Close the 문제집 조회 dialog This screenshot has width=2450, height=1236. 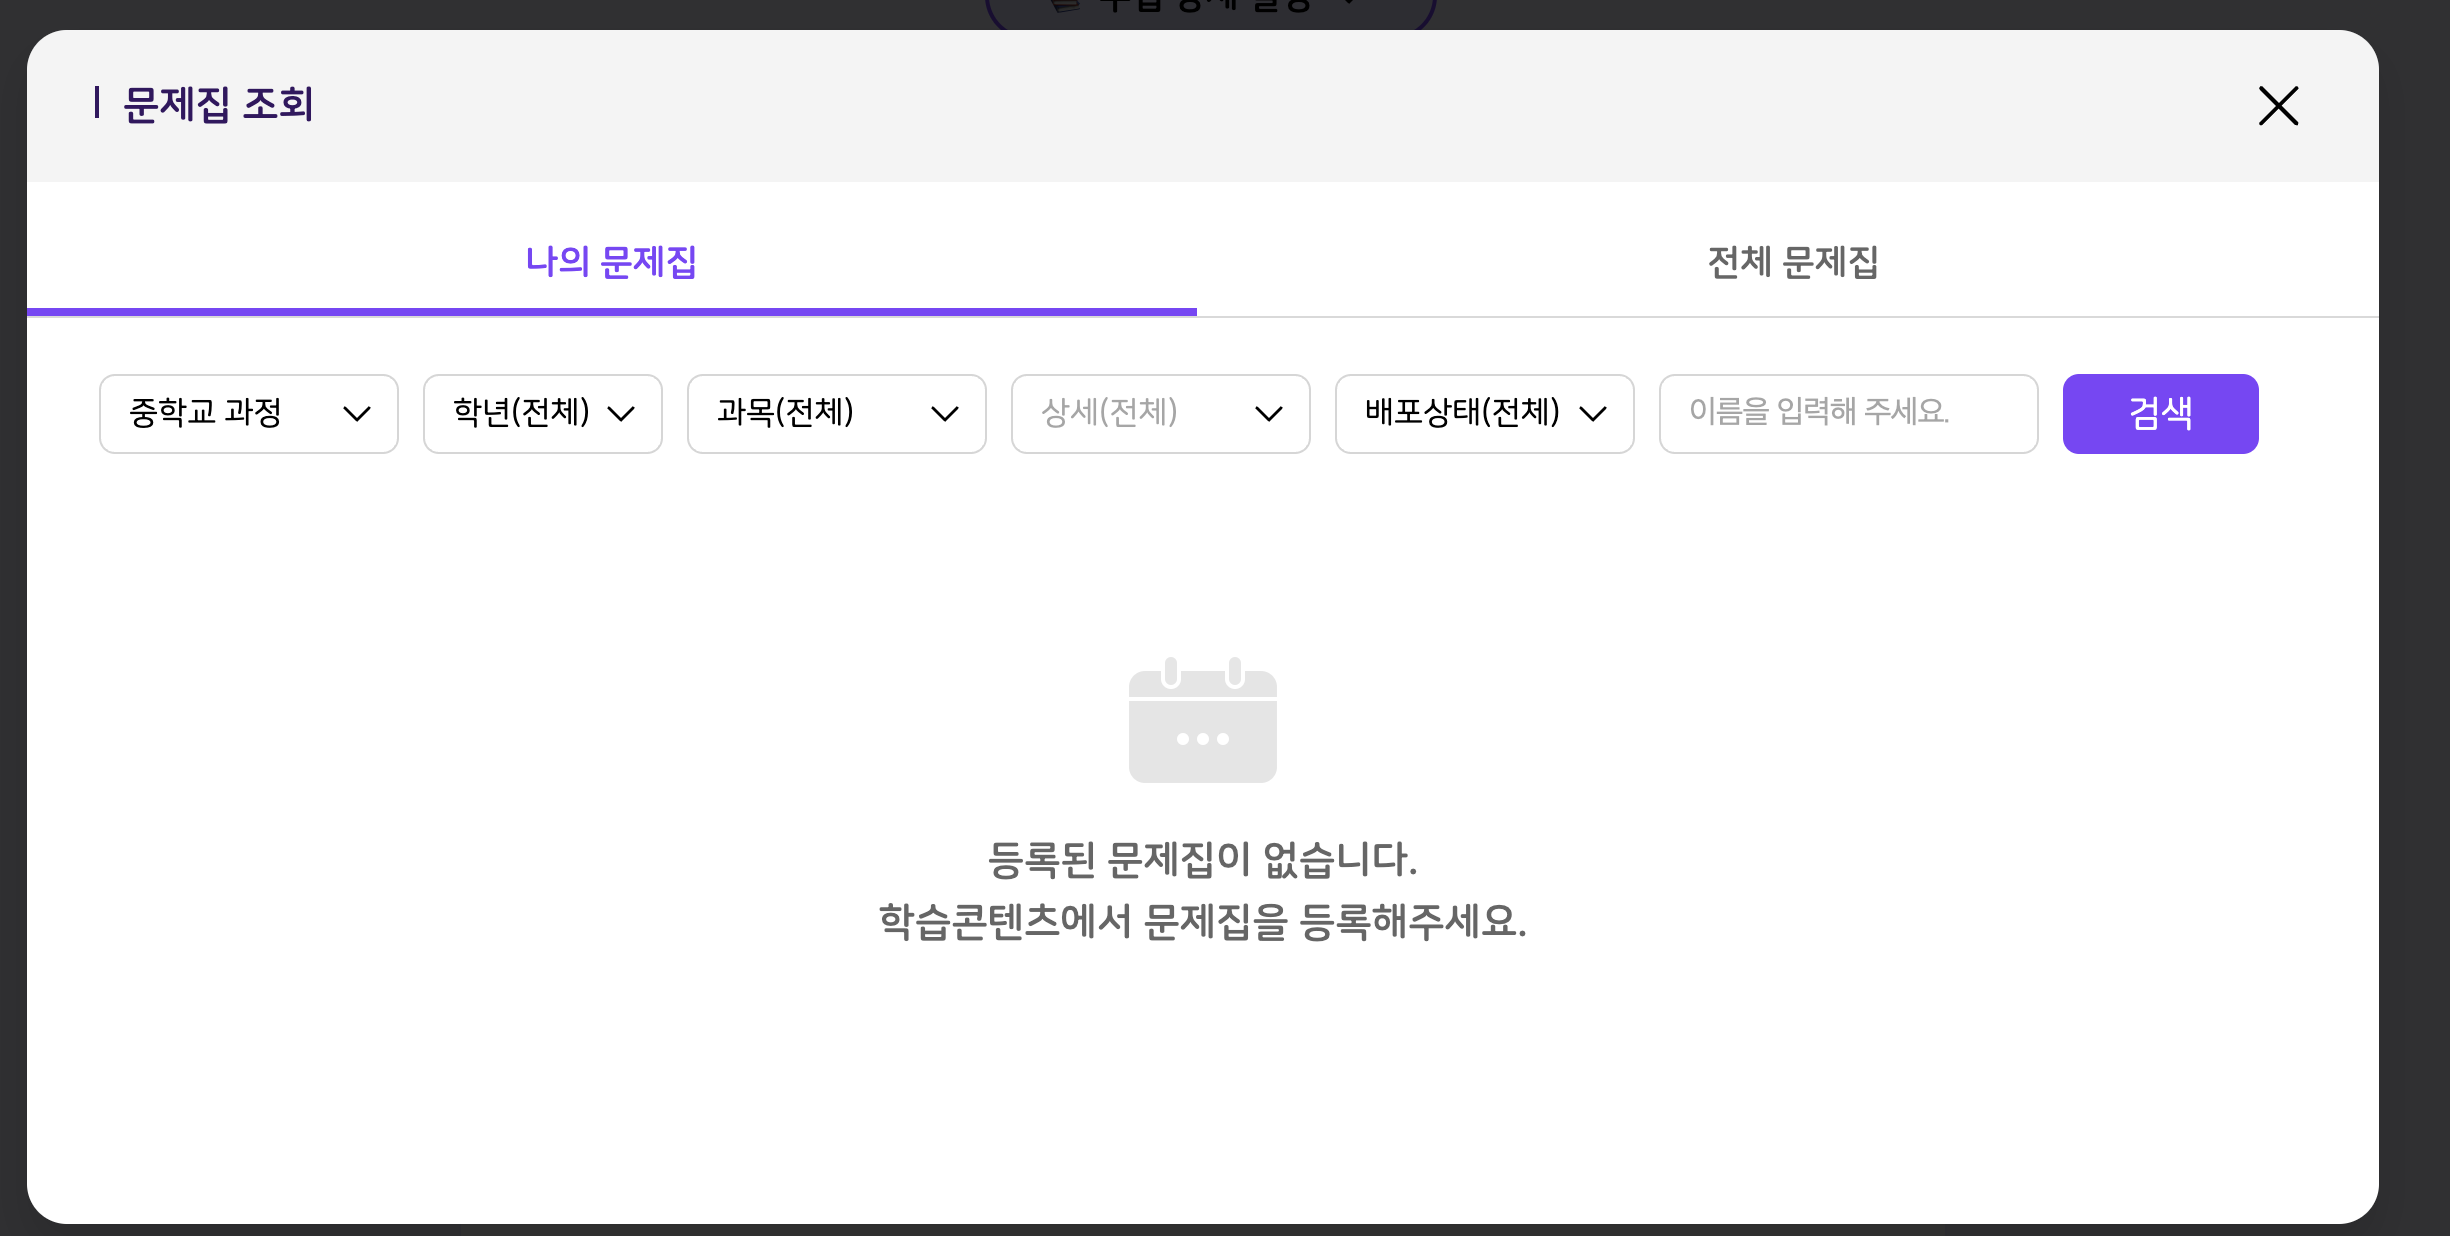pyautogui.click(x=2278, y=106)
